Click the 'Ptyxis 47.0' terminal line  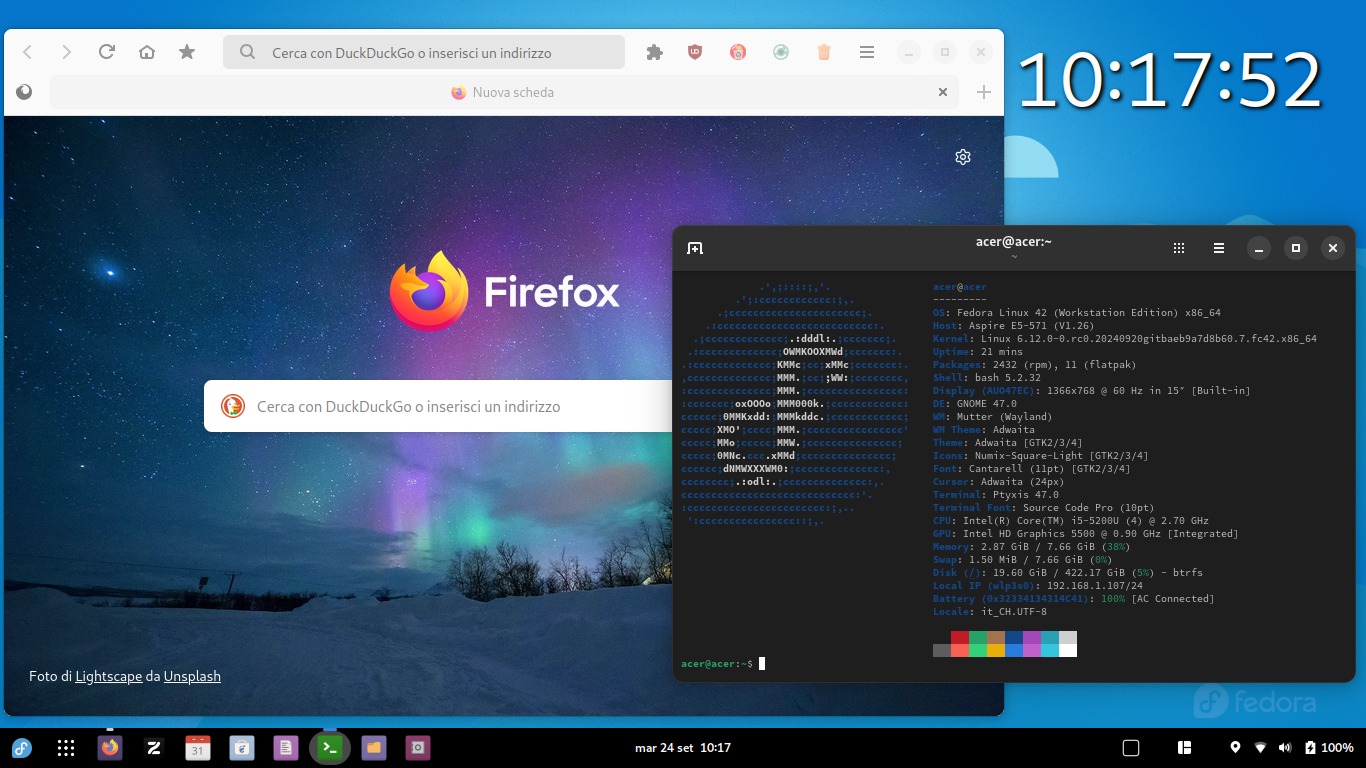coord(995,495)
